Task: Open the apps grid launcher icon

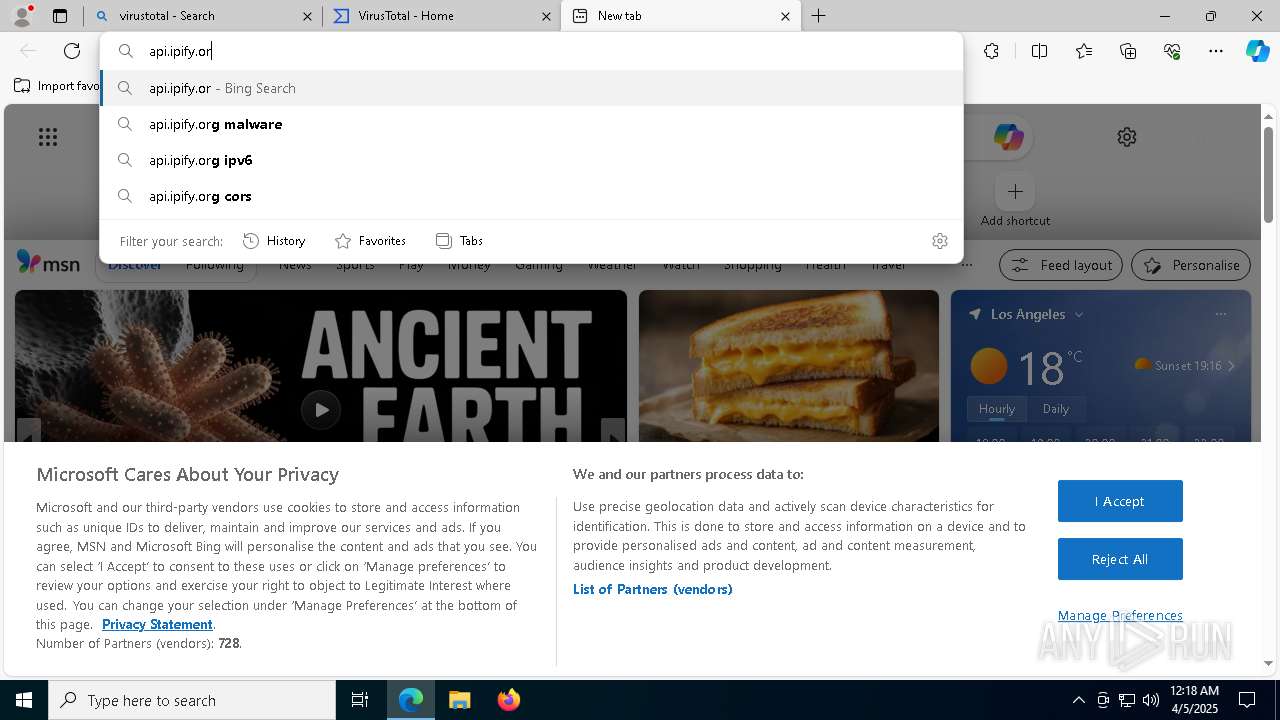Action: pyautogui.click(x=48, y=137)
